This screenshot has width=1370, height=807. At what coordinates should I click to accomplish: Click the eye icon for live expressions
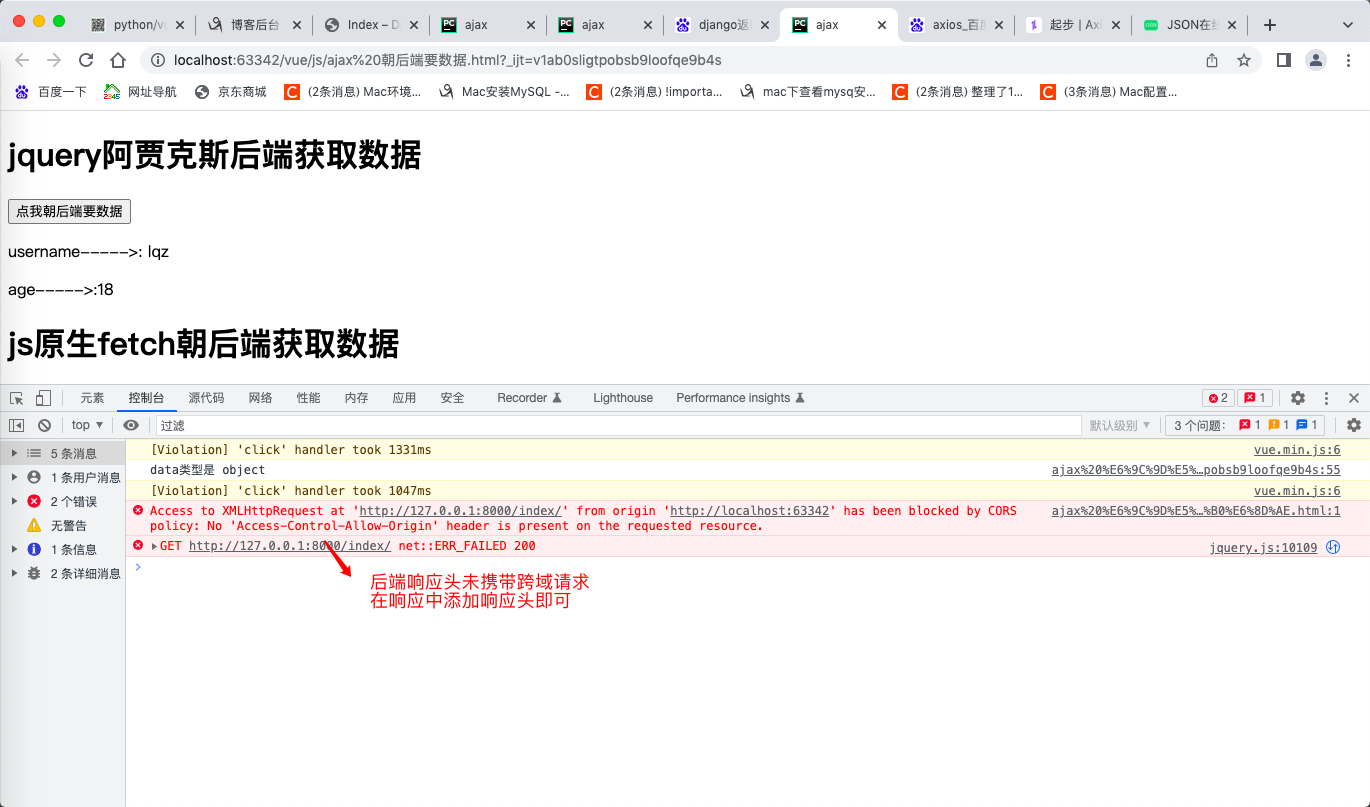[x=131, y=425]
